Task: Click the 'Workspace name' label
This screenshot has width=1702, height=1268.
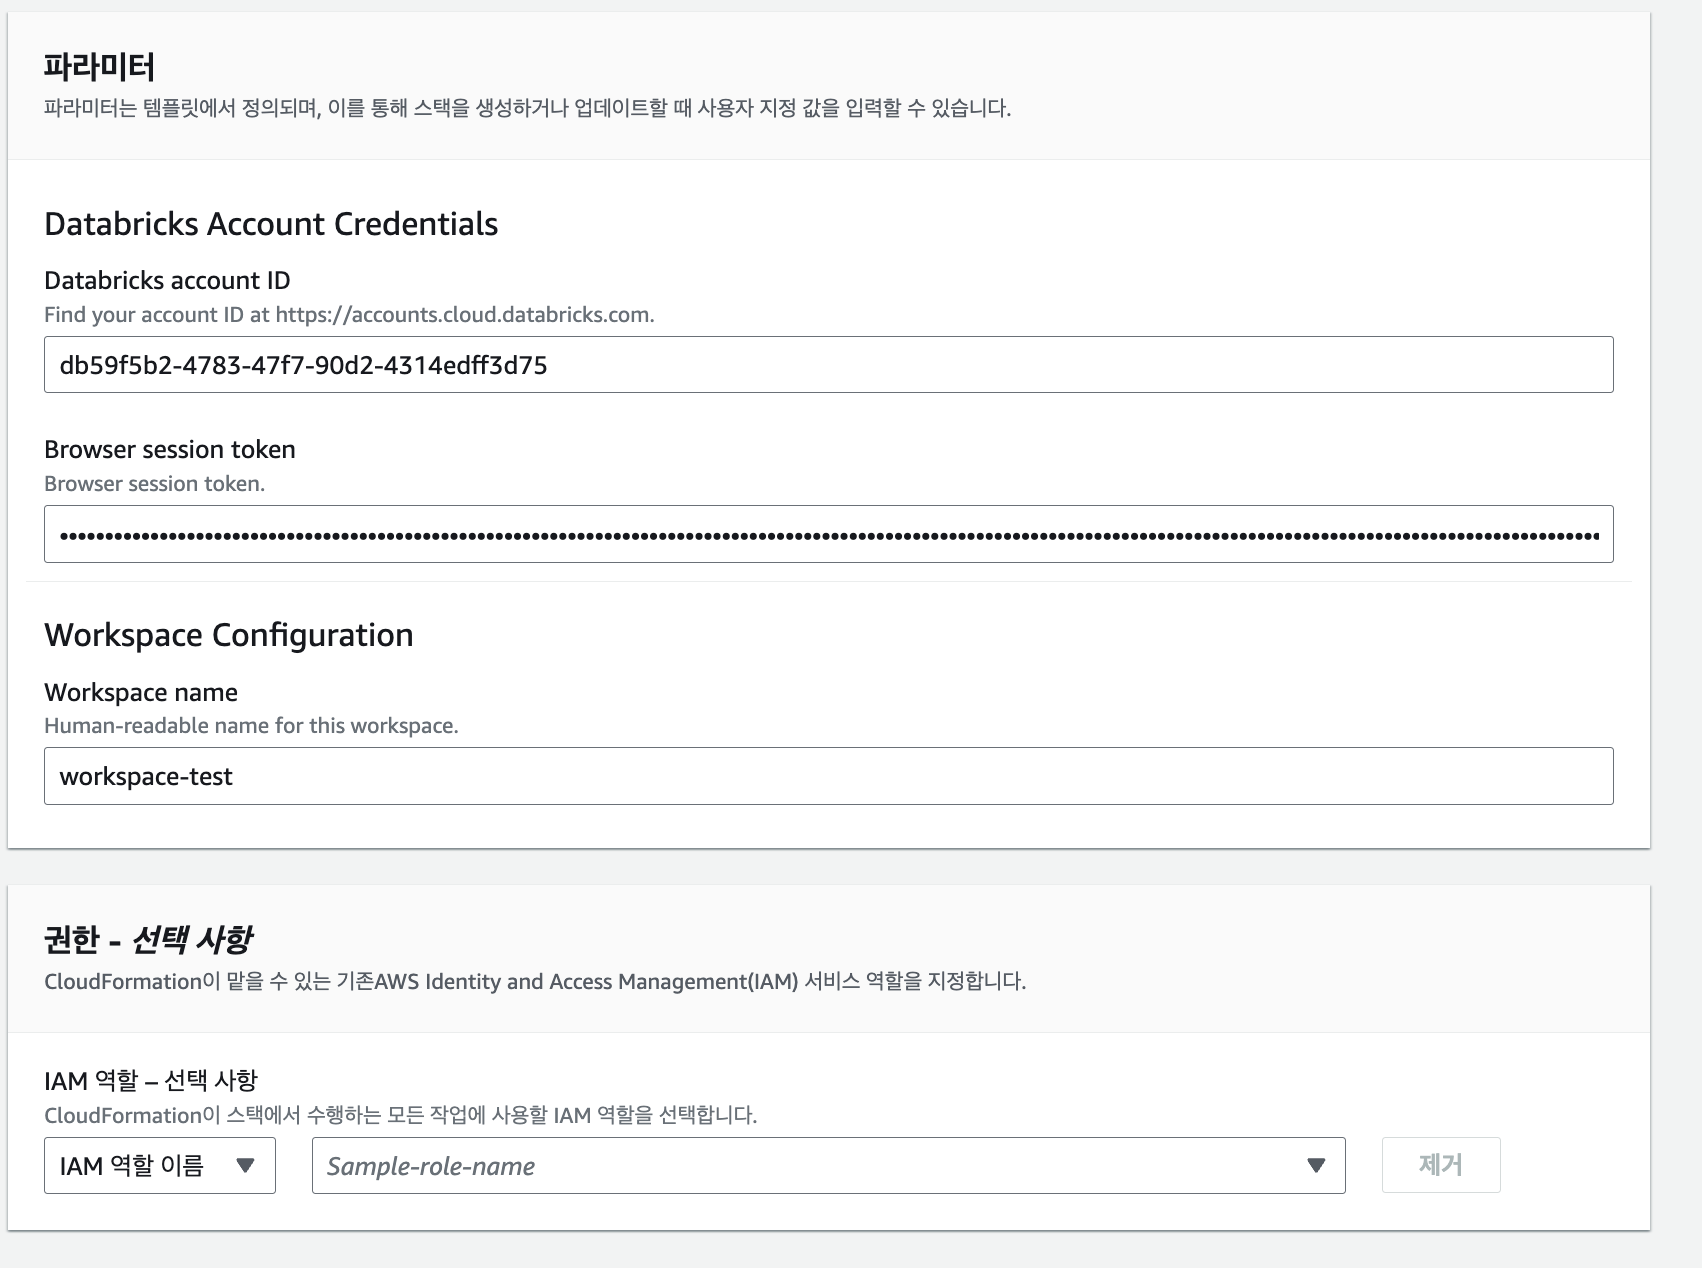Action: (x=141, y=693)
